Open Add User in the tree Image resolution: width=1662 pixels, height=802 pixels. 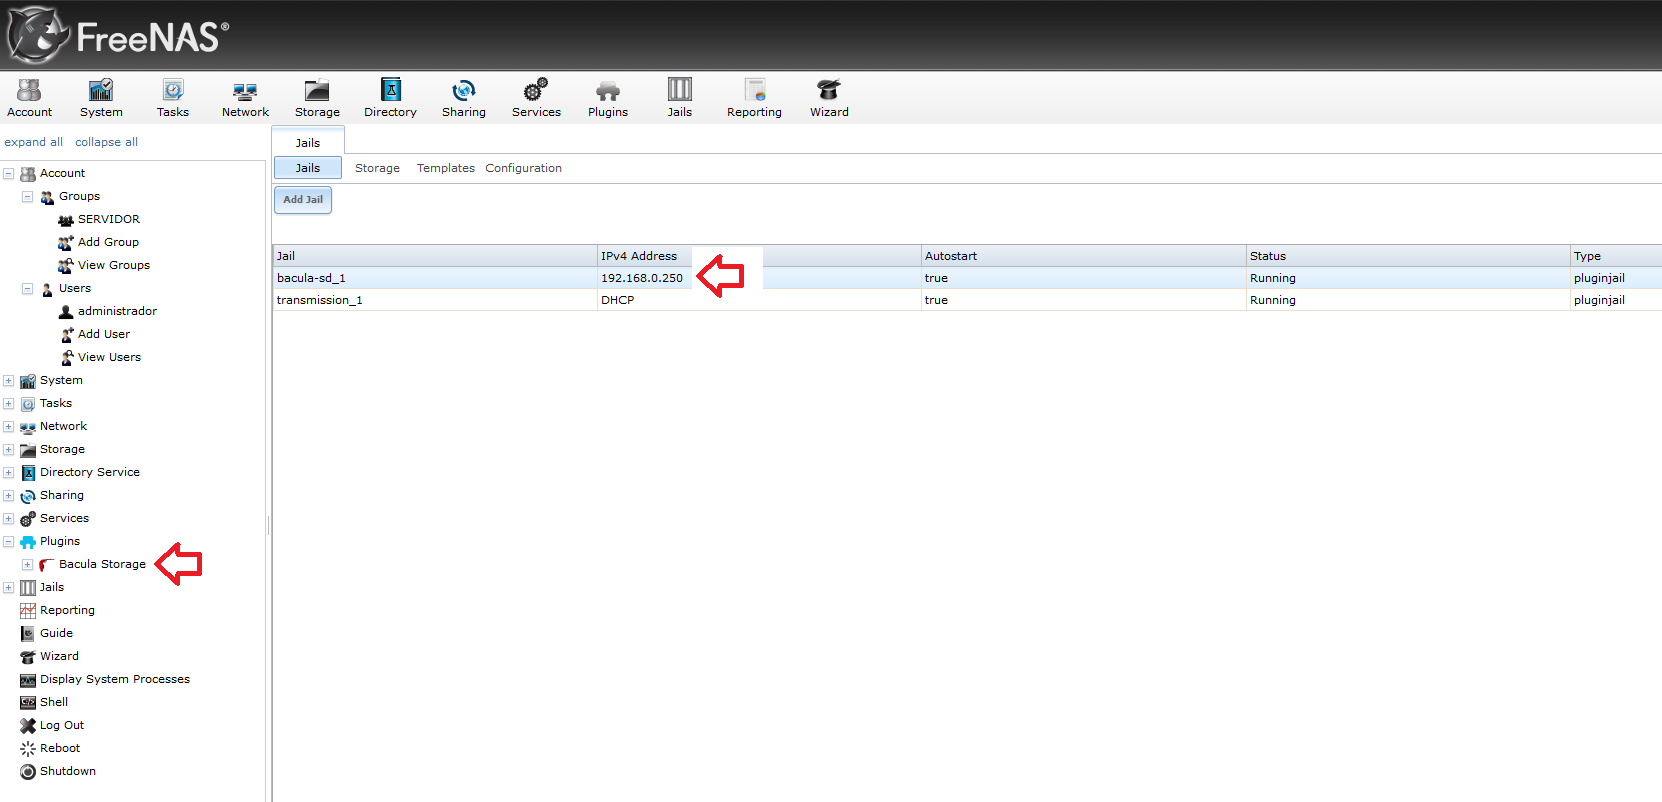(104, 334)
